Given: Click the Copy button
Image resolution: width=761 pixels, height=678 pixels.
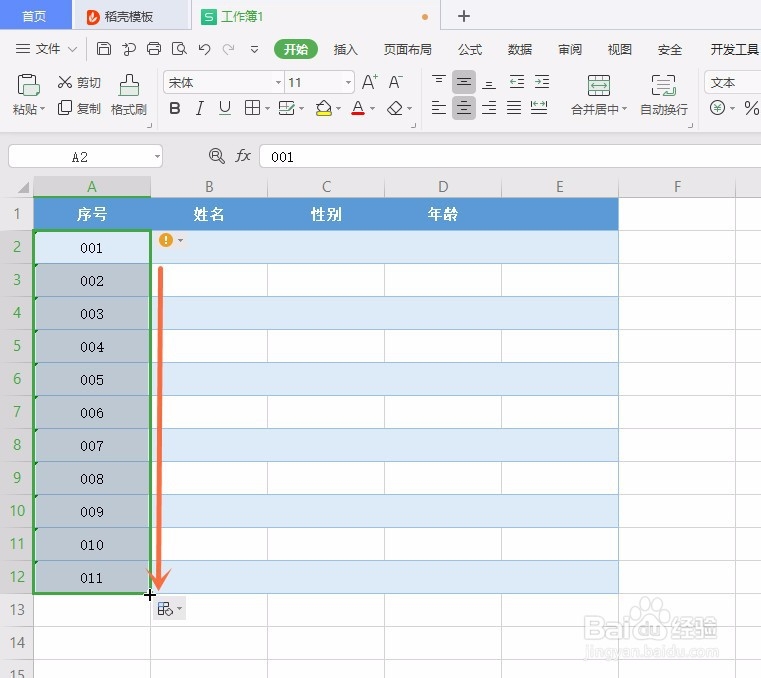Looking at the screenshot, I should (x=79, y=108).
